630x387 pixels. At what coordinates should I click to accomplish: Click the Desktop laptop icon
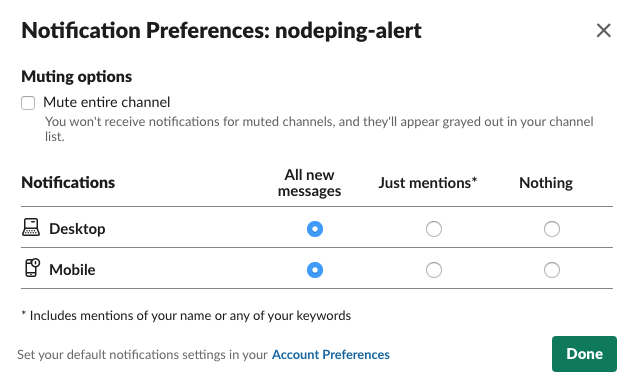[x=31, y=227]
